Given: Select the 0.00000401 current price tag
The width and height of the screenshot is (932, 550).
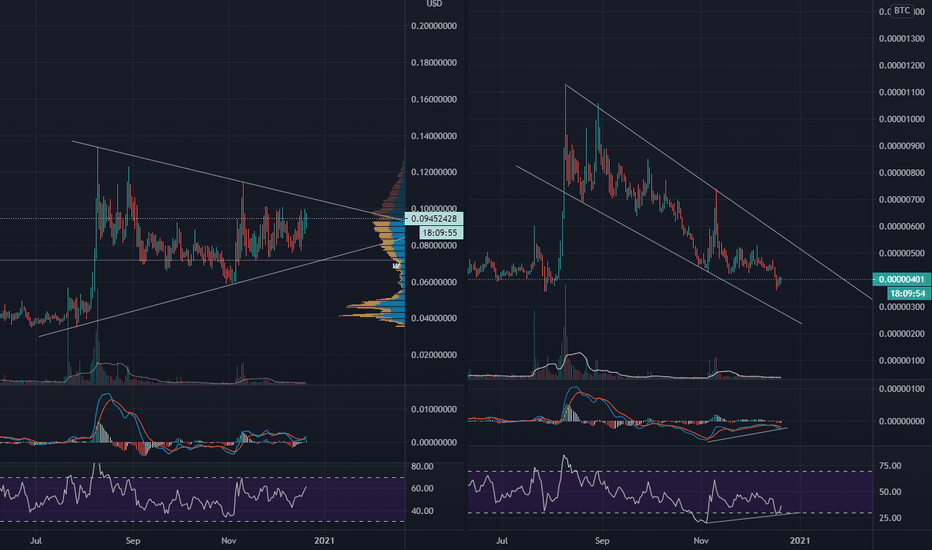Looking at the screenshot, I should click(x=902, y=279).
